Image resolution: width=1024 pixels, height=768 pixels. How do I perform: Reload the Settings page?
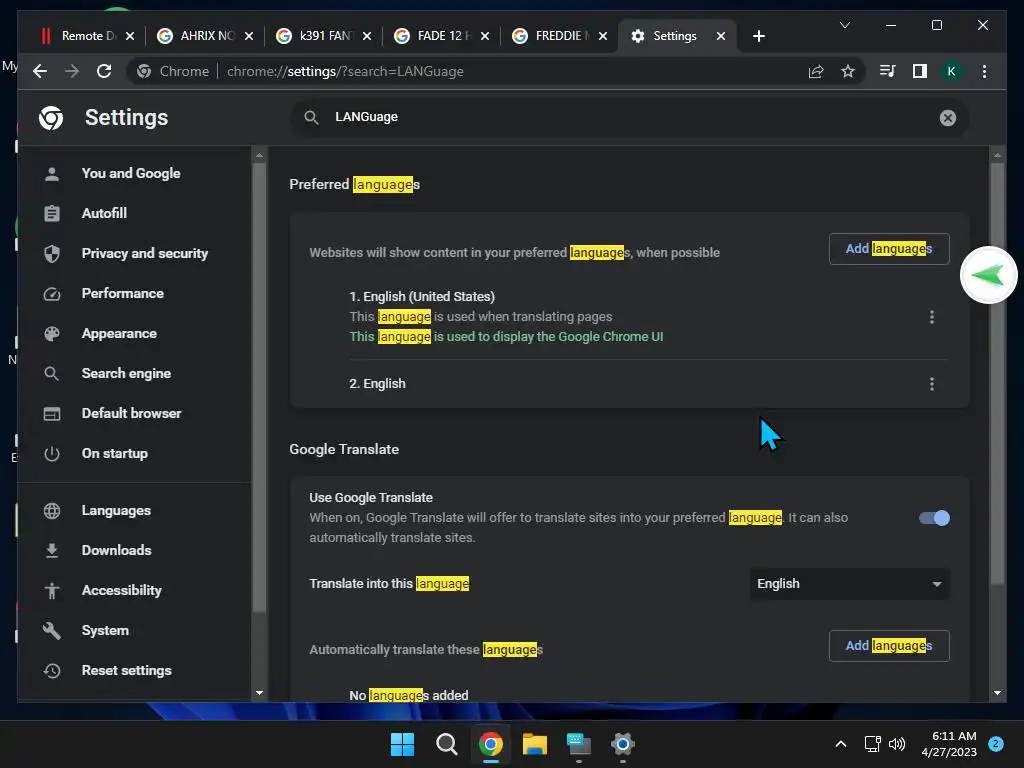tap(104, 71)
